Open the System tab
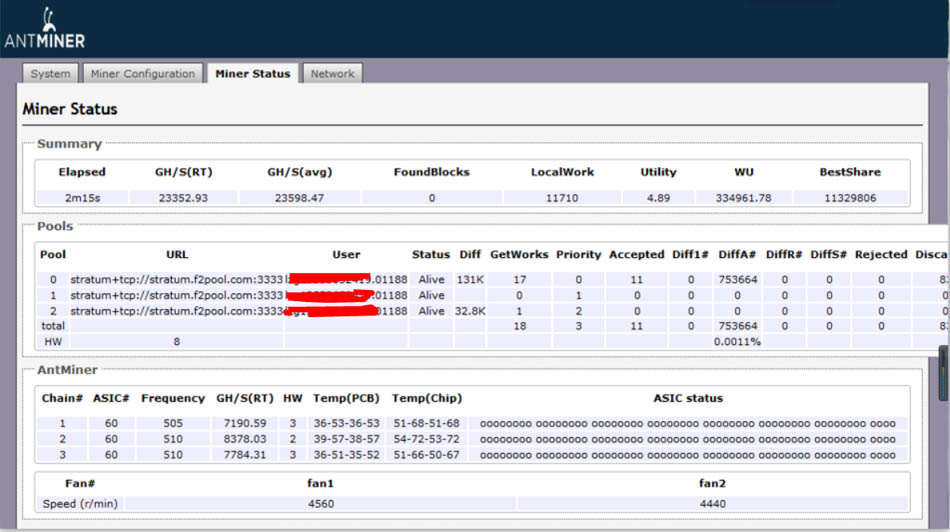The width and height of the screenshot is (950, 532). [50, 74]
